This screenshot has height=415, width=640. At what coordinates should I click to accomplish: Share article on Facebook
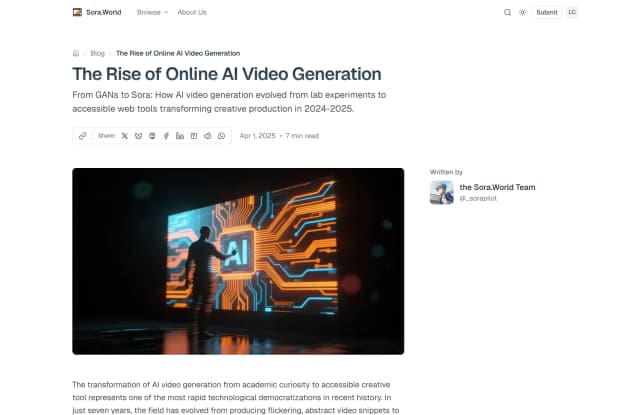coord(166,135)
